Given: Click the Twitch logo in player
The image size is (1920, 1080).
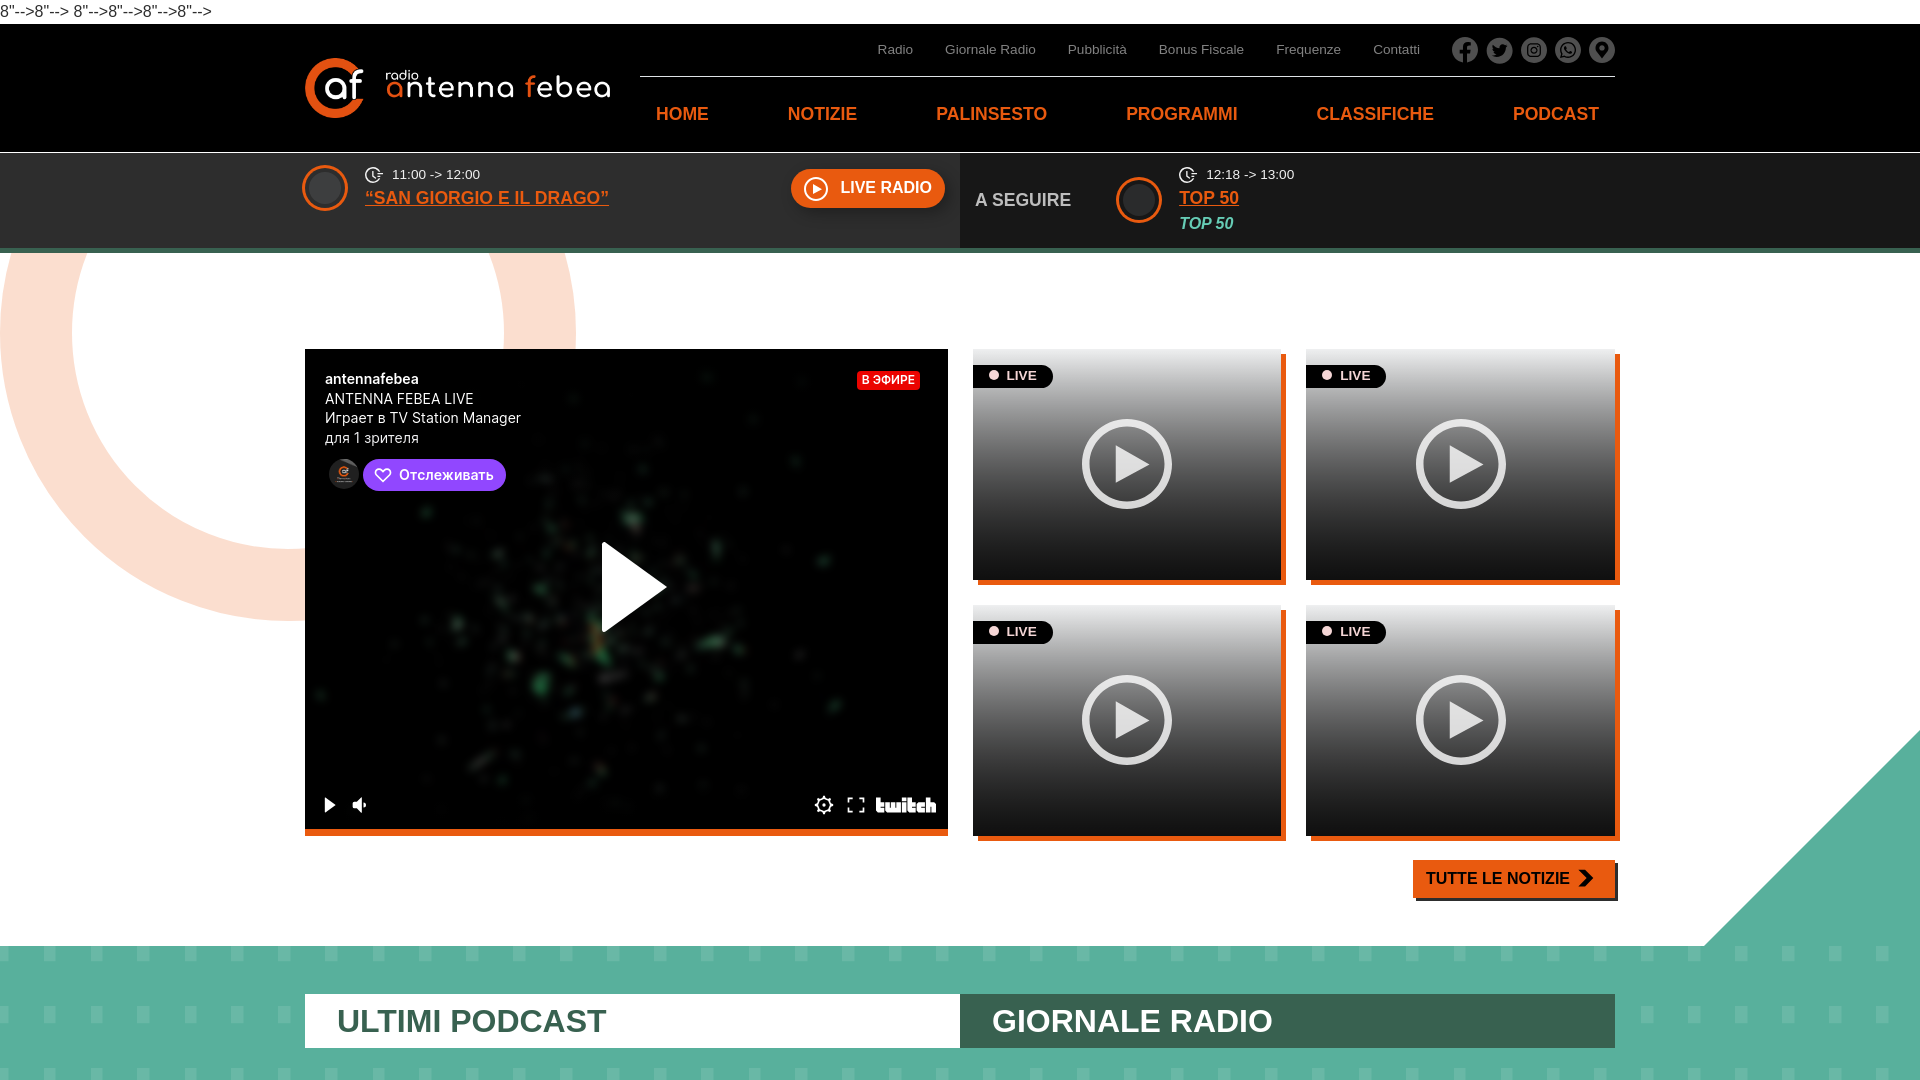Looking at the screenshot, I should point(906,805).
